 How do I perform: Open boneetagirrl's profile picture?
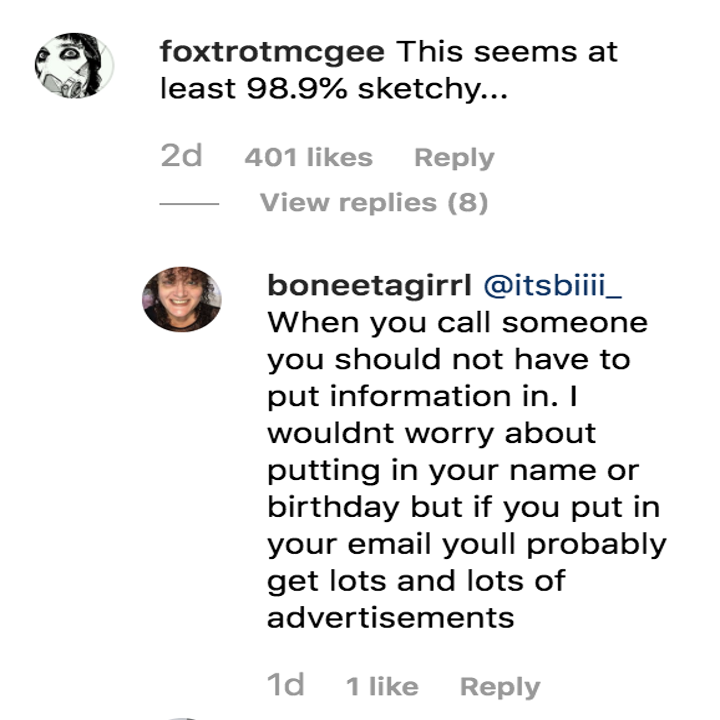tap(182, 299)
